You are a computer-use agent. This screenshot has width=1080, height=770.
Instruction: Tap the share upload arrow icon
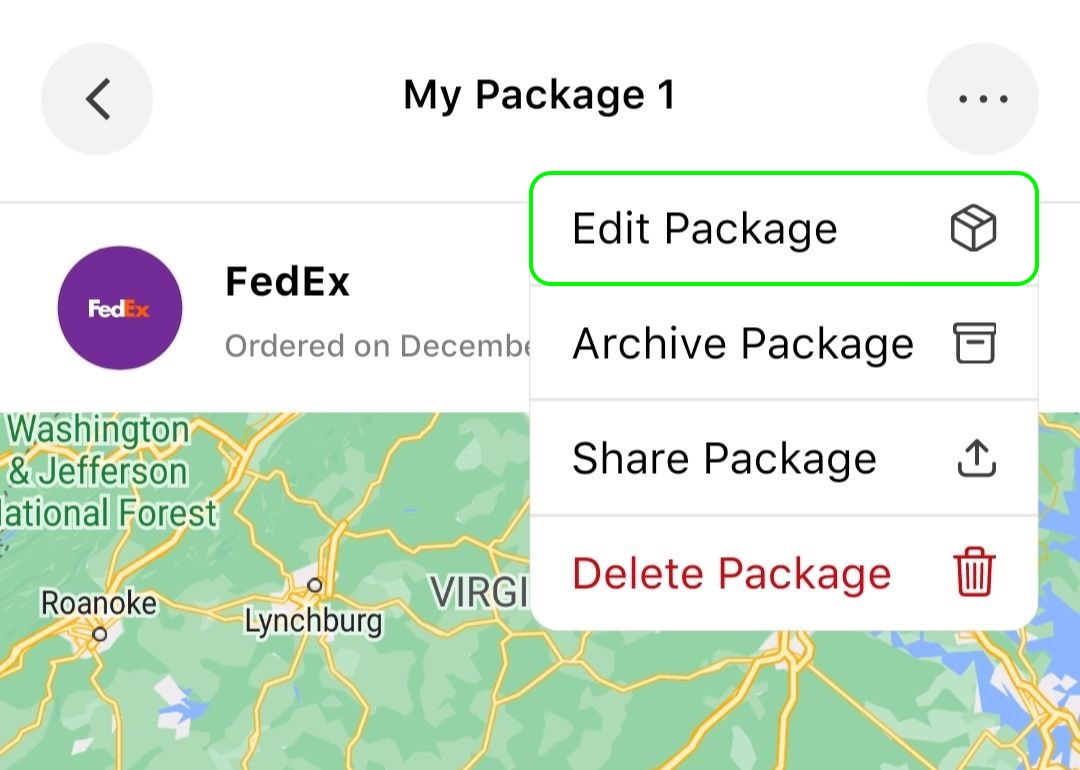tap(977, 458)
